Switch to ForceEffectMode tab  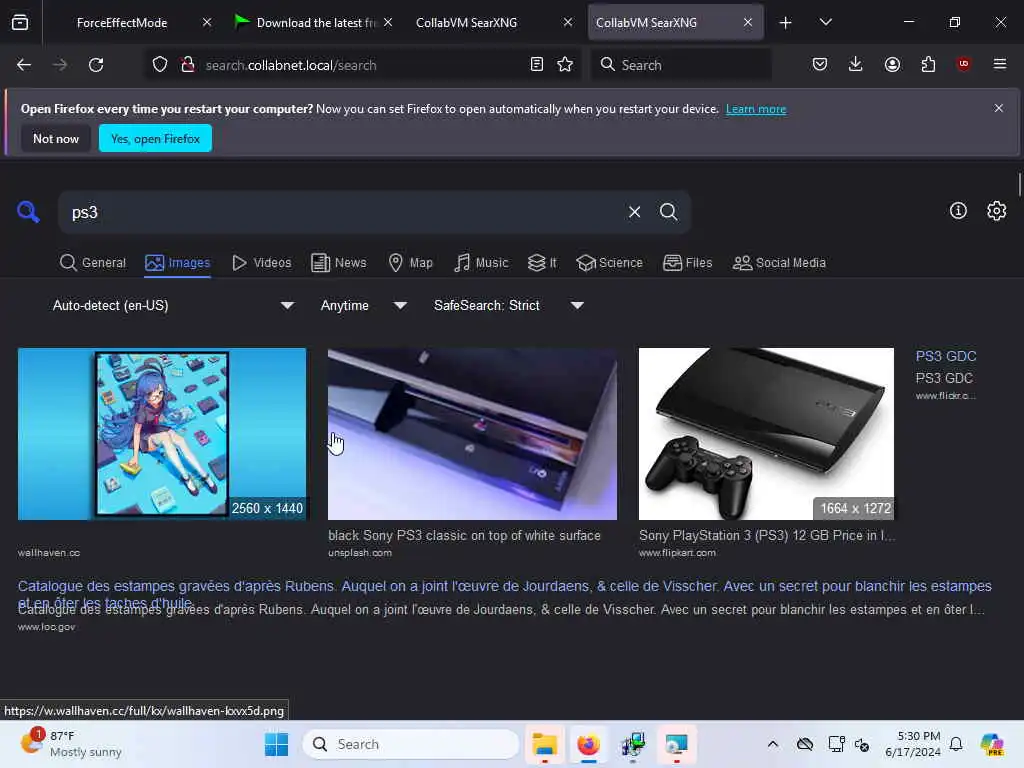point(122,23)
